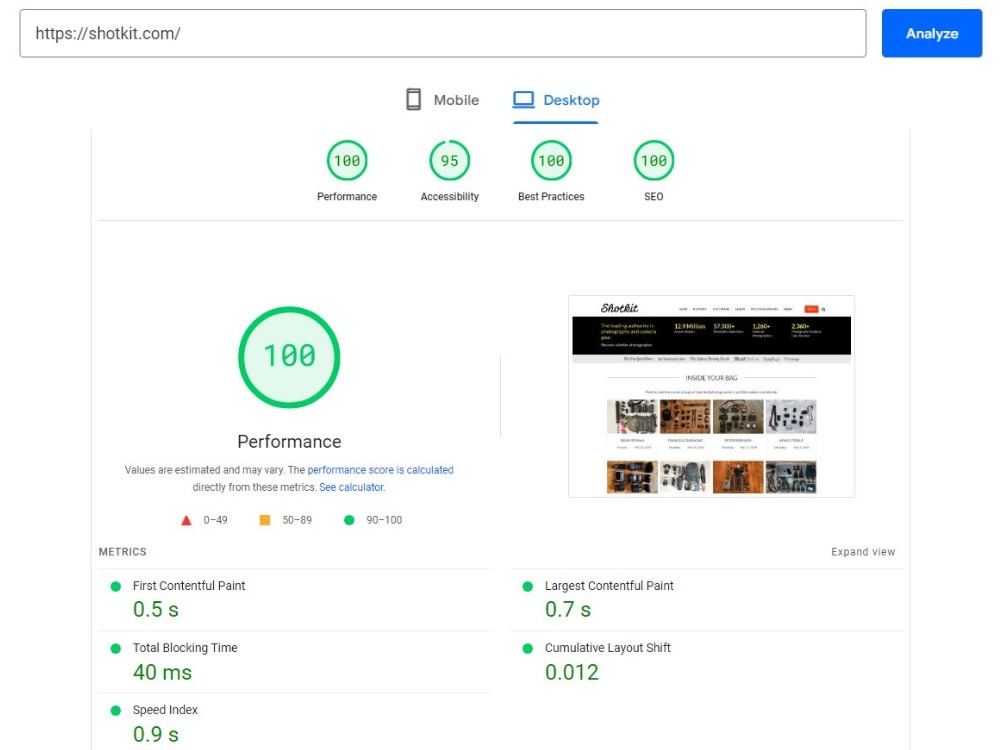
Task: Click the Accessibility label
Action: (x=450, y=196)
